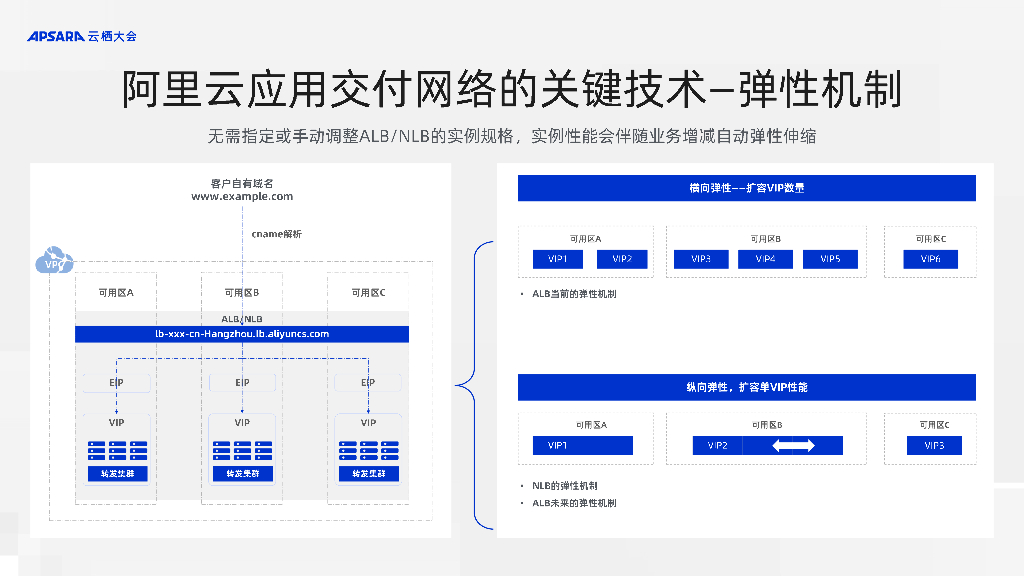This screenshot has width=1024, height=576.
Task: Click the VIP label under 可用区B EIP
Action: click(242, 423)
